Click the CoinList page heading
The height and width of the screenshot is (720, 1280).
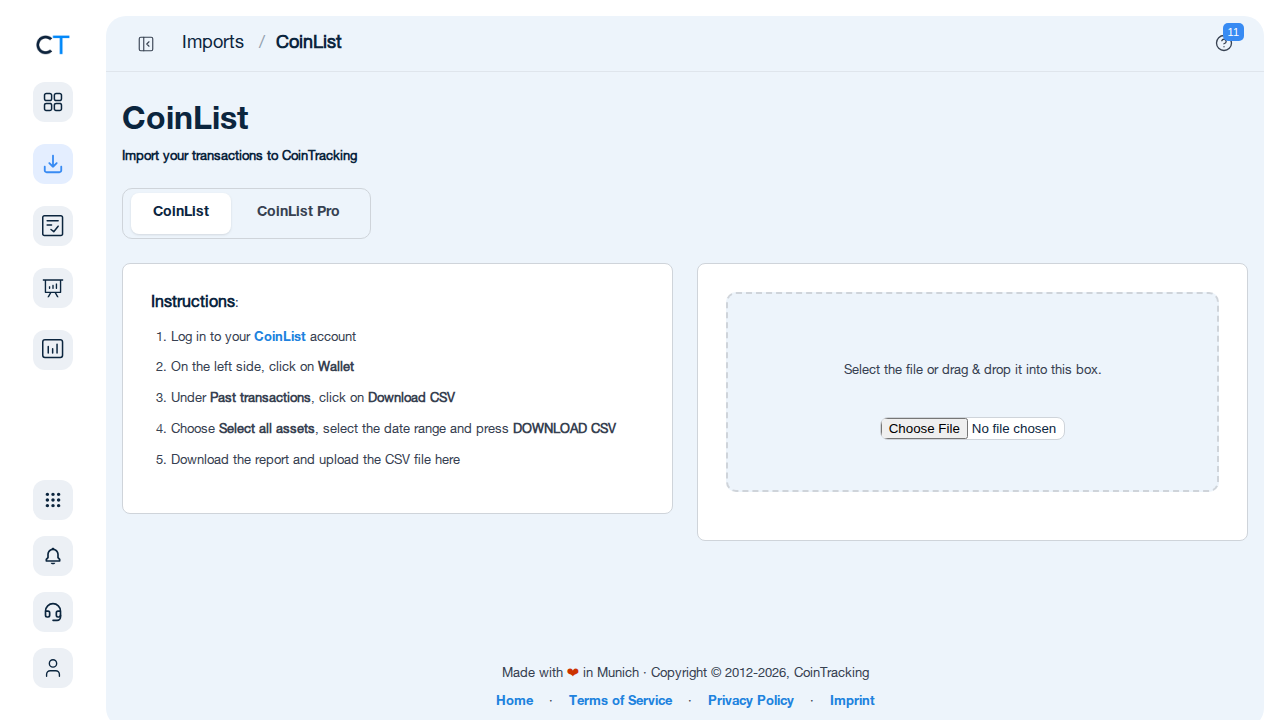pyautogui.click(x=185, y=118)
